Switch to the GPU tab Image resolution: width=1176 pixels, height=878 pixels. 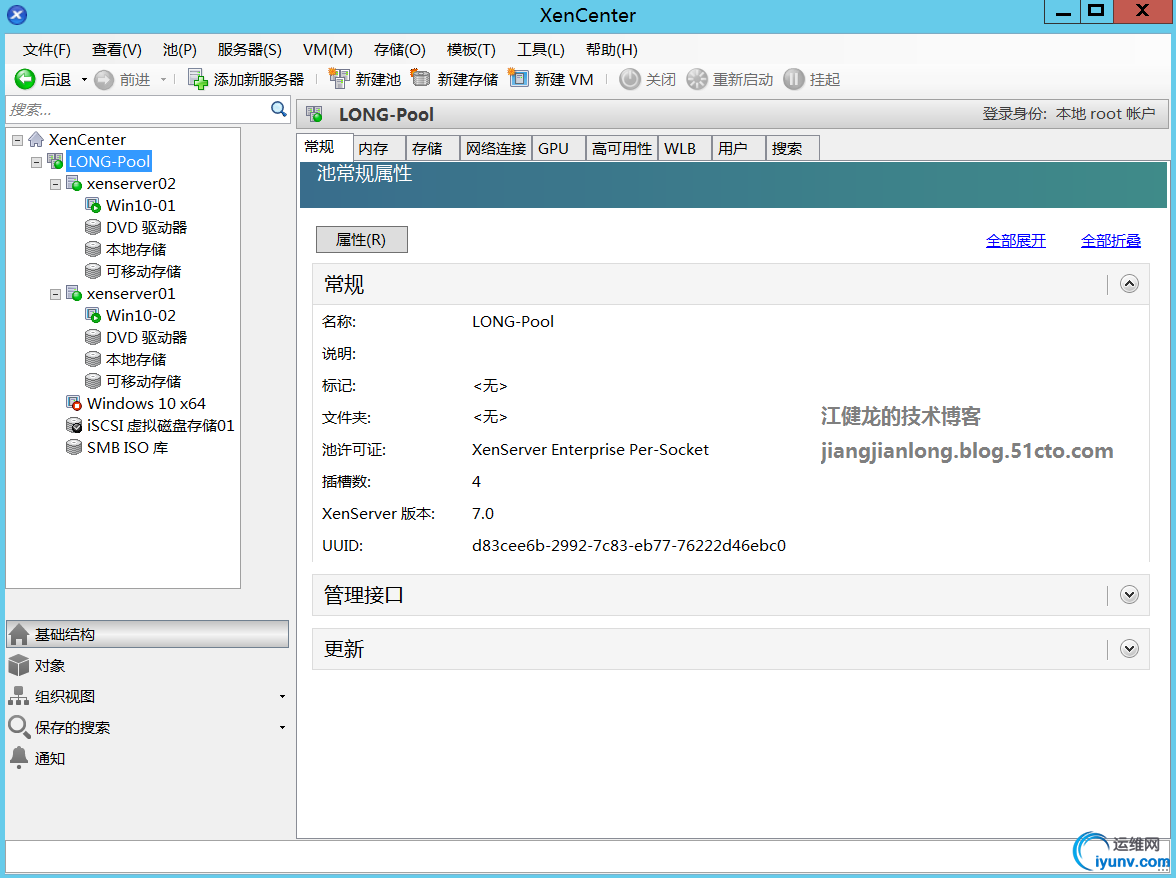coord(559,148)
